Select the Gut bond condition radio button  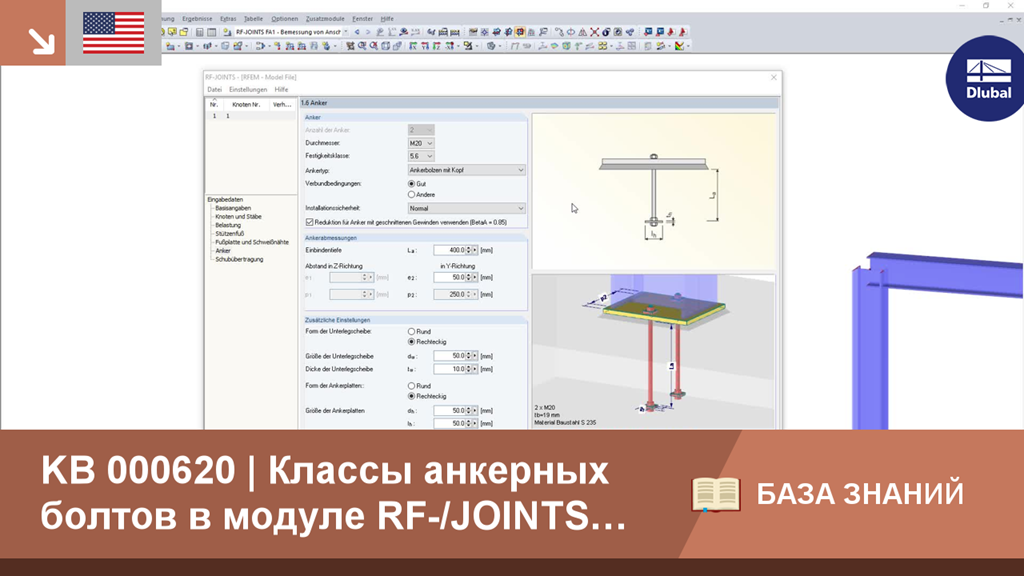411,184
